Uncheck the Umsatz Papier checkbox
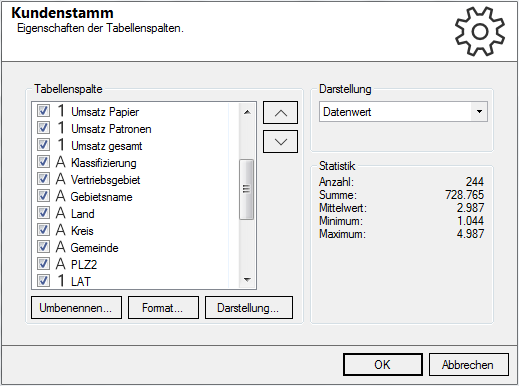Image resolution: width=519 pixels, height=386 pixels. [43, 111]
